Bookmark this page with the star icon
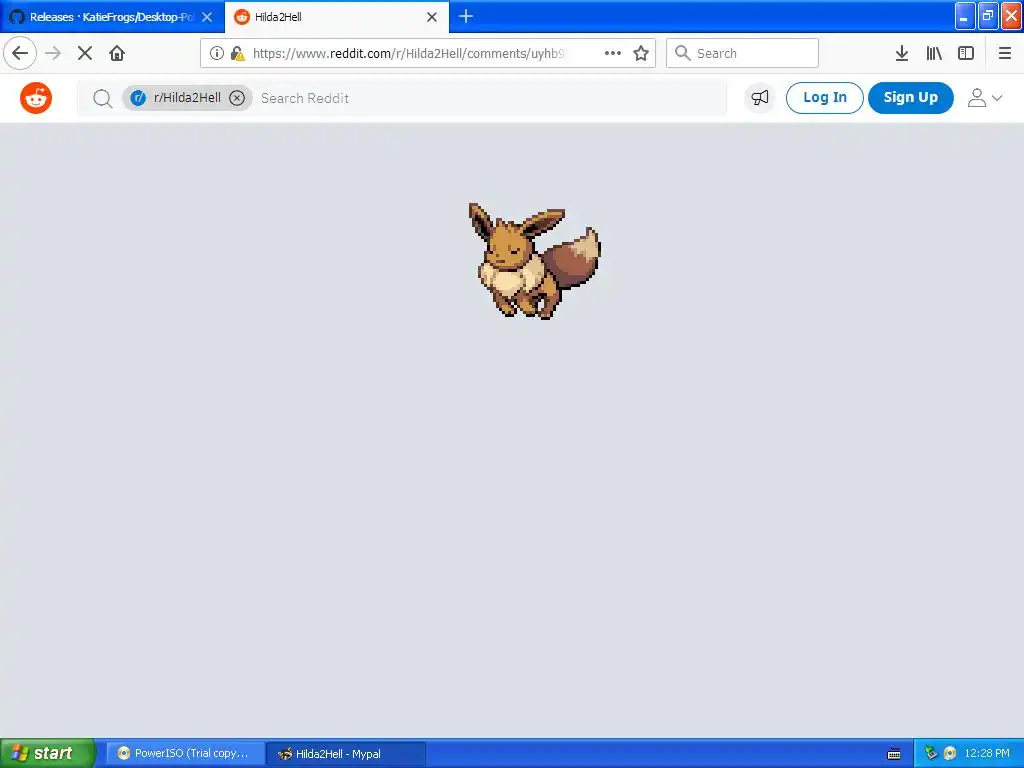This screenshot has height=768, width=1024. click(641, 53)
